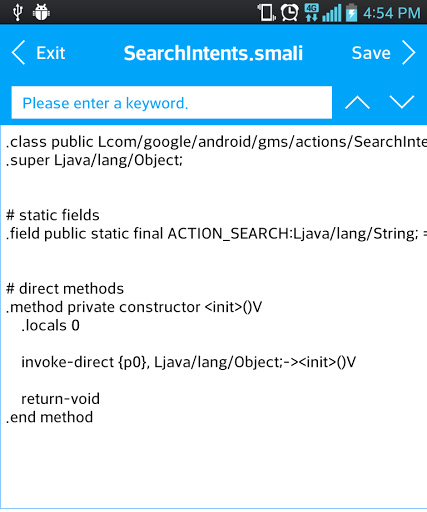427x512 pixels.
Task: Place cursor on the return-void line
Action: [60, 399]
